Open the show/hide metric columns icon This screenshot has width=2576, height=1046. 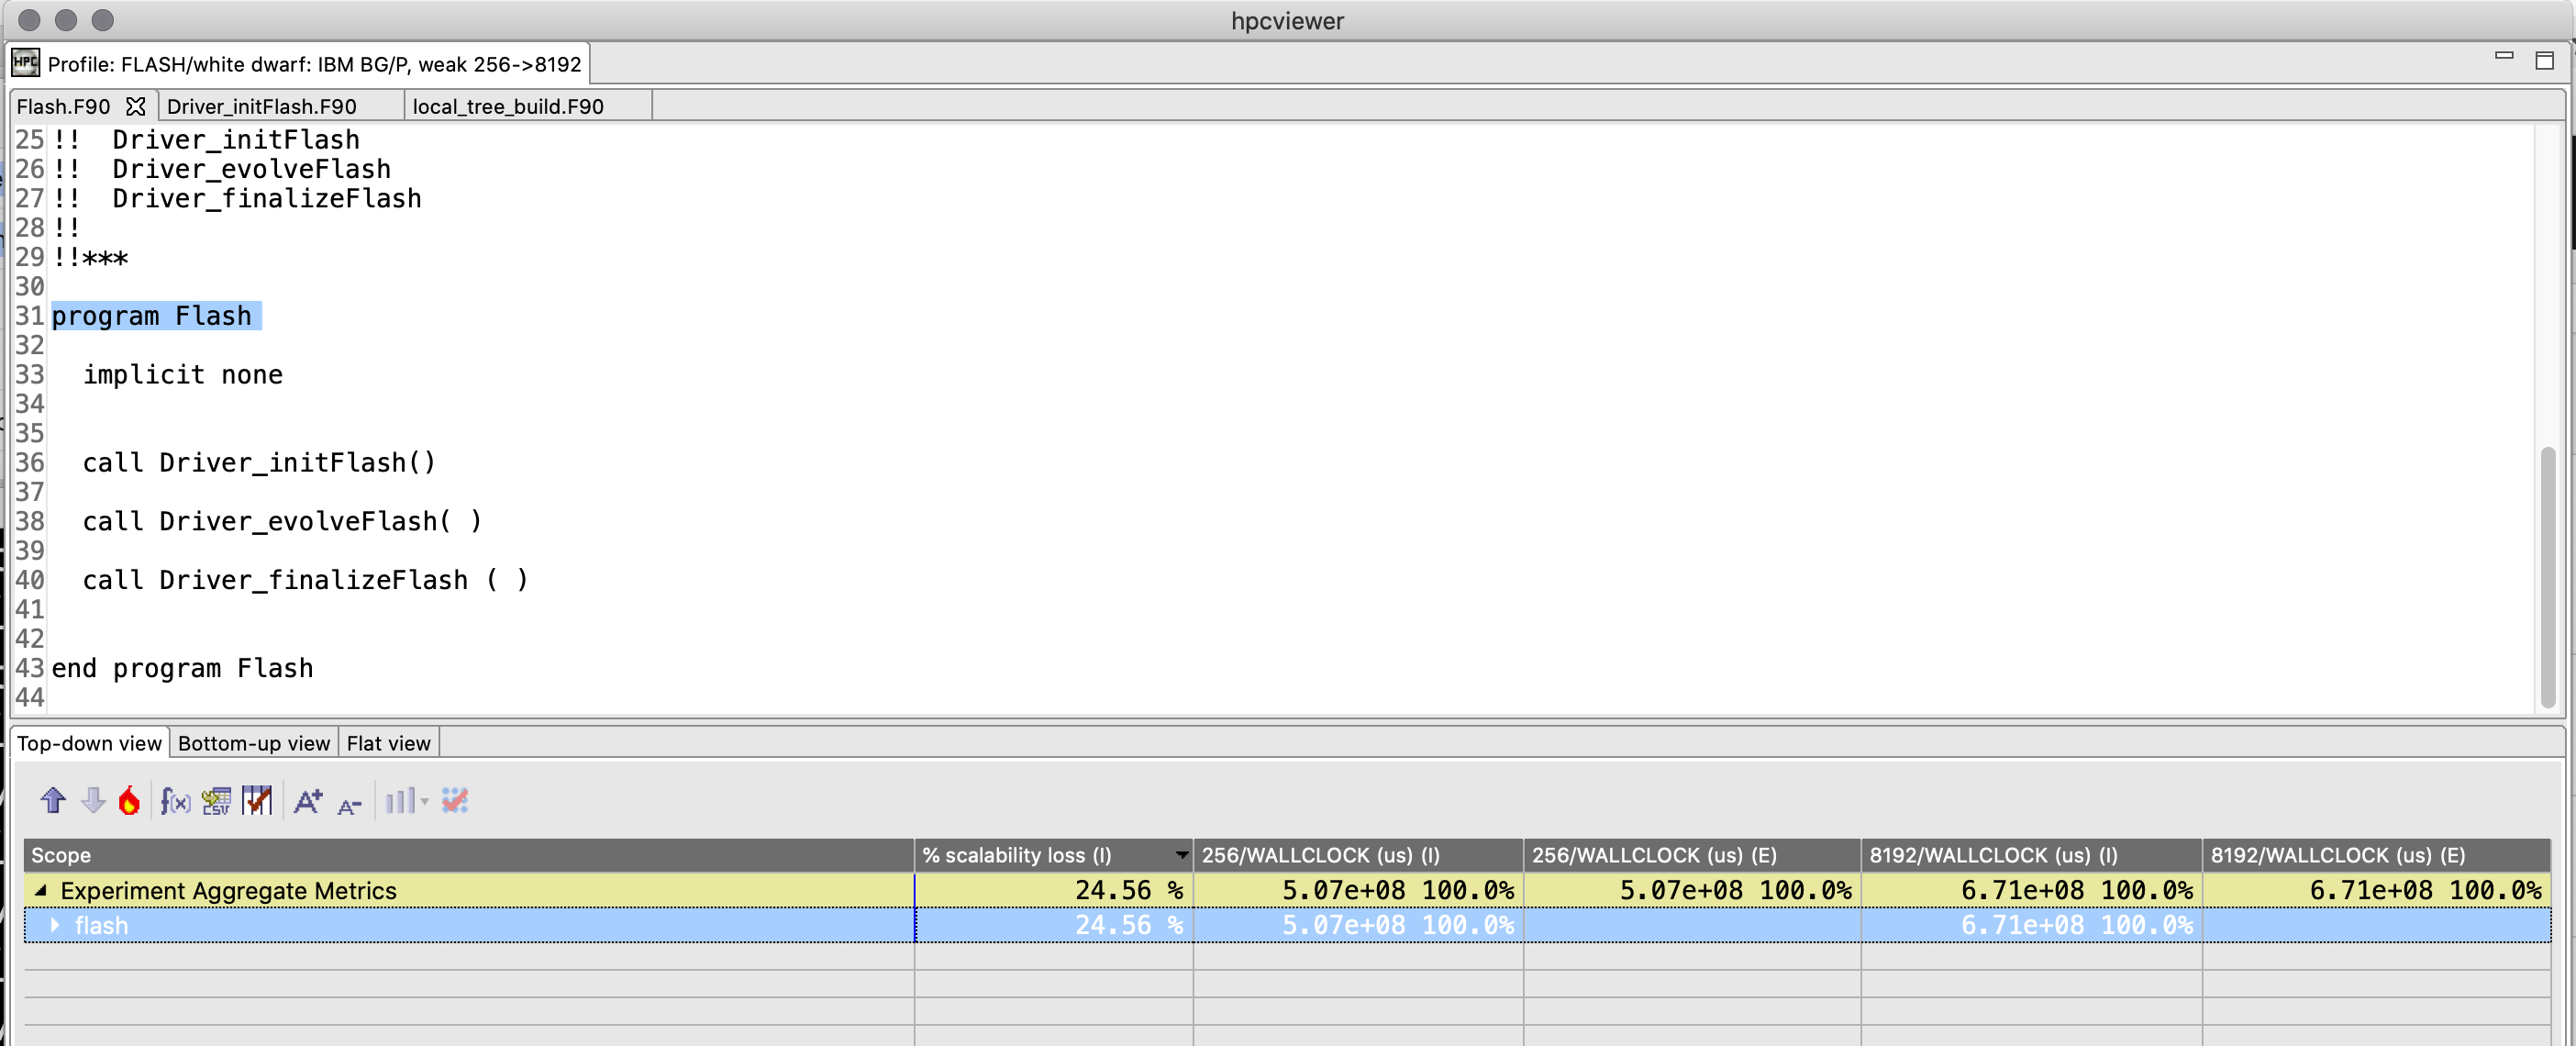pos(257,801)
